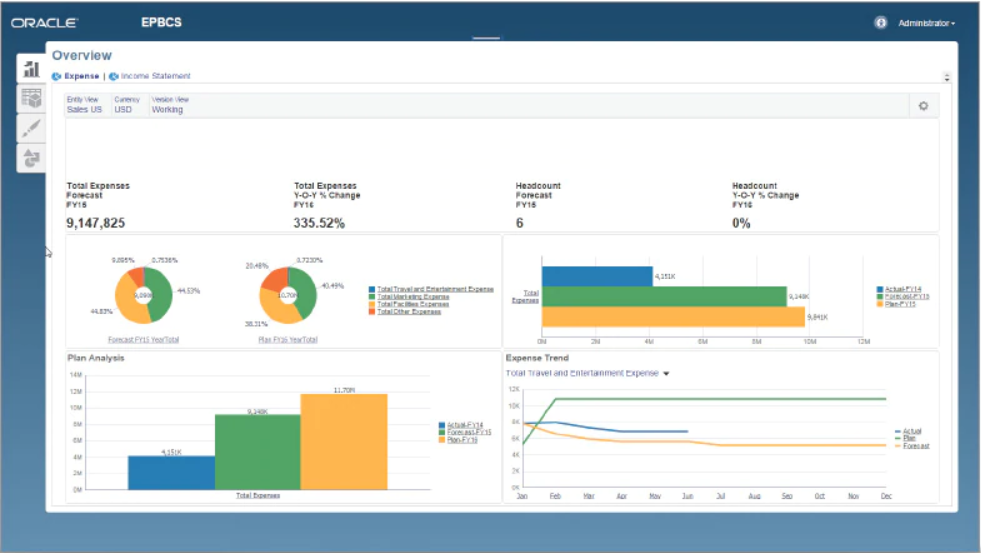
Task: Open the data grid sidebar tab
Action: [x=31, y=98]
